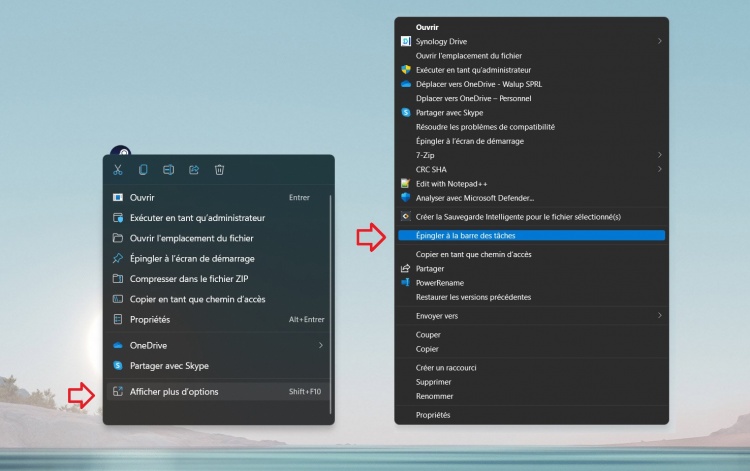Click the Synology Drive icon
This screenshot has width=750, height=471.
[x=406, y=42]
